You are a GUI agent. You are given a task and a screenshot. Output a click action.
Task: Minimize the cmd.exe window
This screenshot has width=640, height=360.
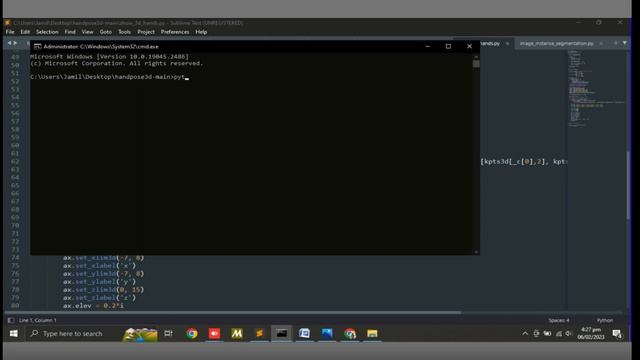(x=427, y=47)
